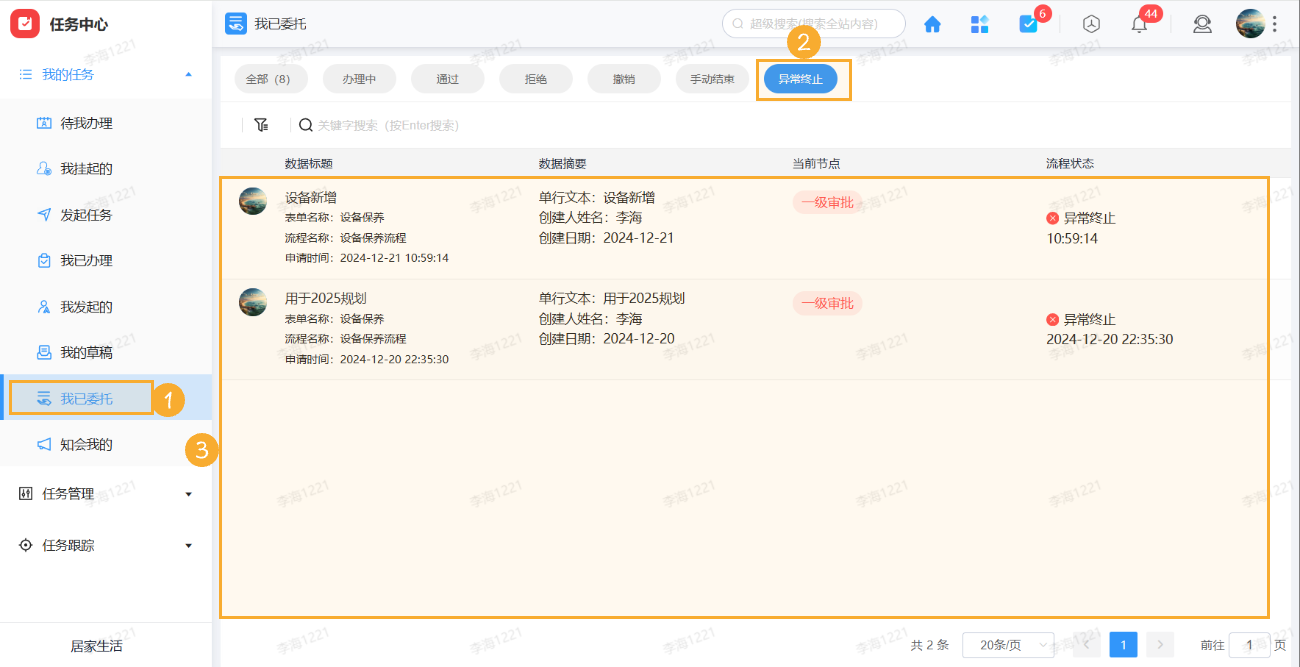Switch to the 通过 filter tab

point(447,78)
